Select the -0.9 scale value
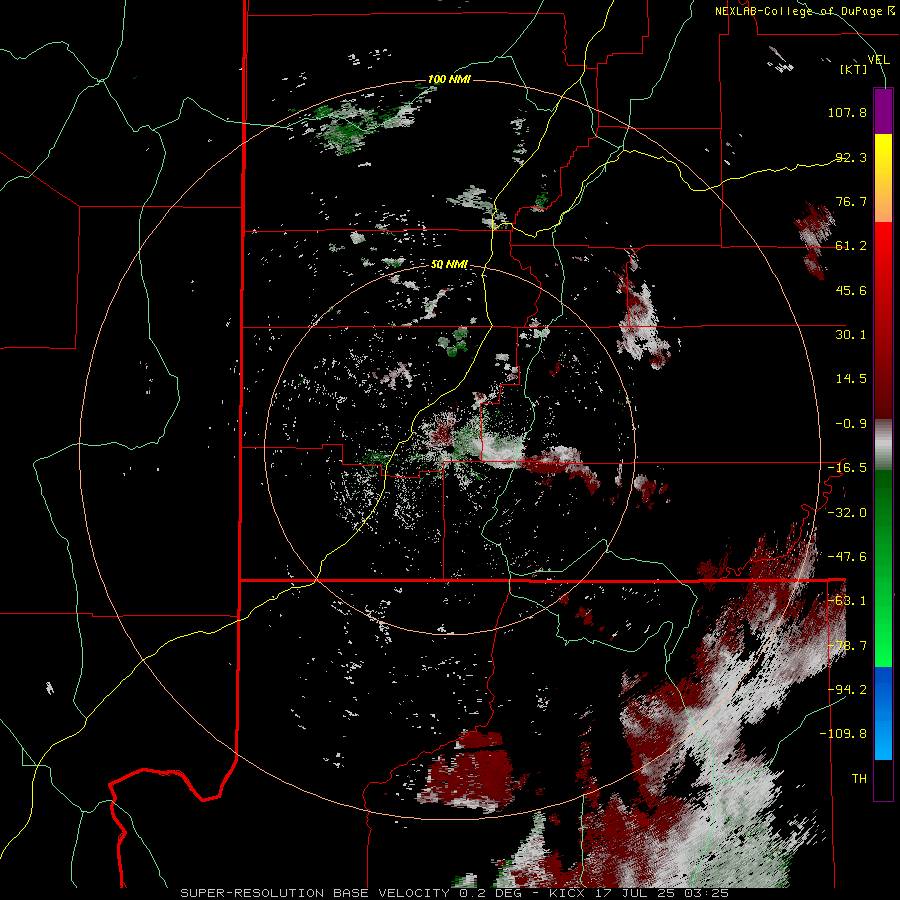This screenshot has width=900, height=900. coord(851,424)
